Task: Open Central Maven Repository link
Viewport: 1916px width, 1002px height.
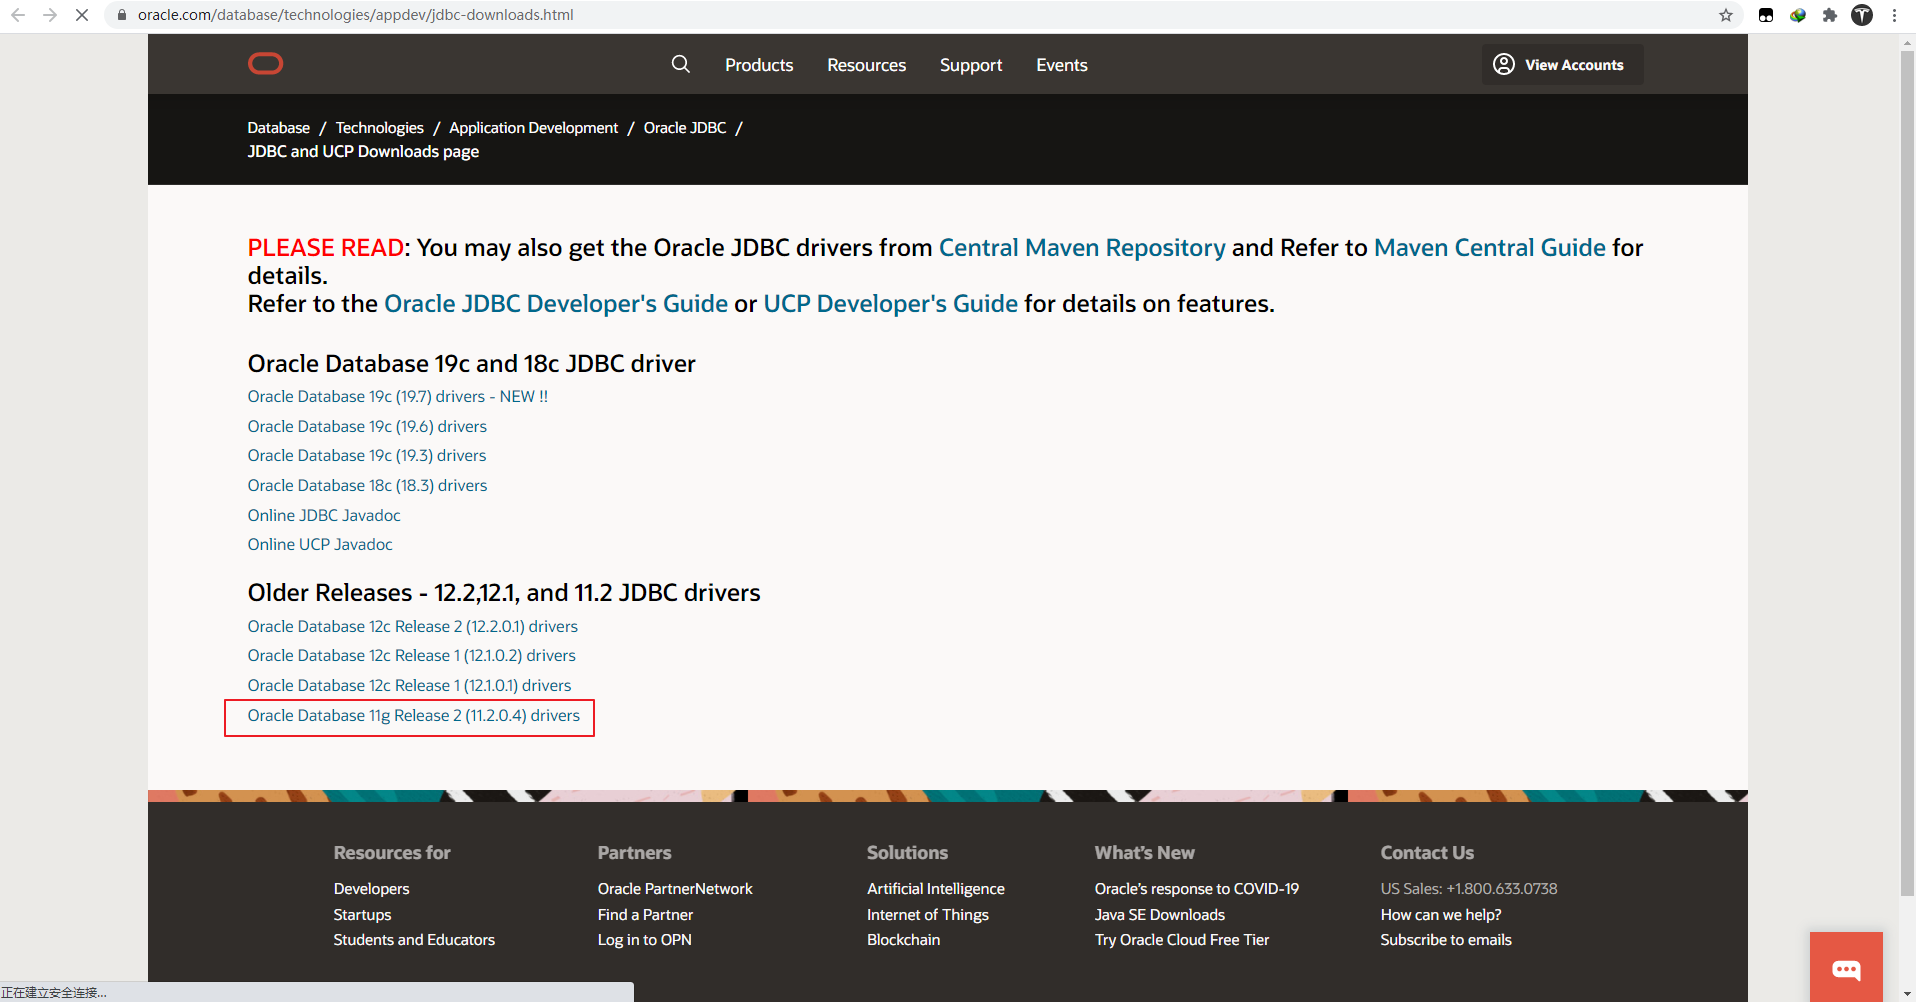Action: 1082,247
